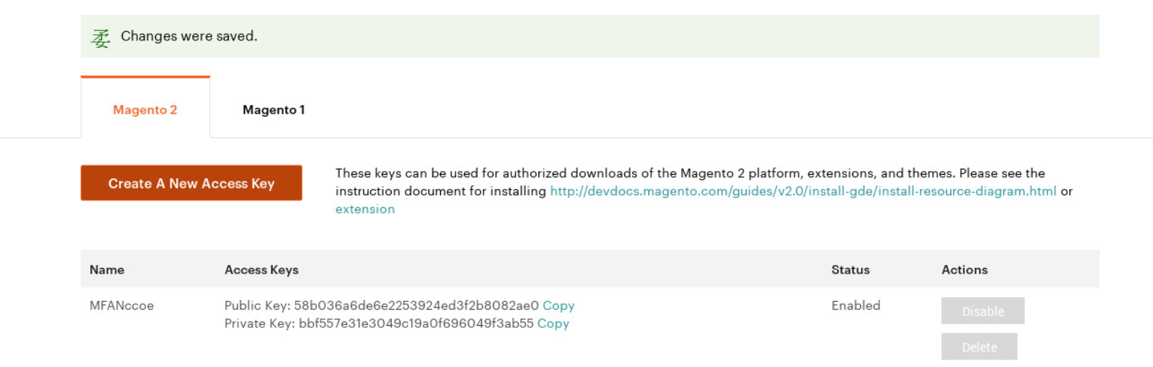Image resolution: width=1153 pixels, height=367 pixels.
Task: Open the Magento 1 tab
Action: tap(274, 110)
